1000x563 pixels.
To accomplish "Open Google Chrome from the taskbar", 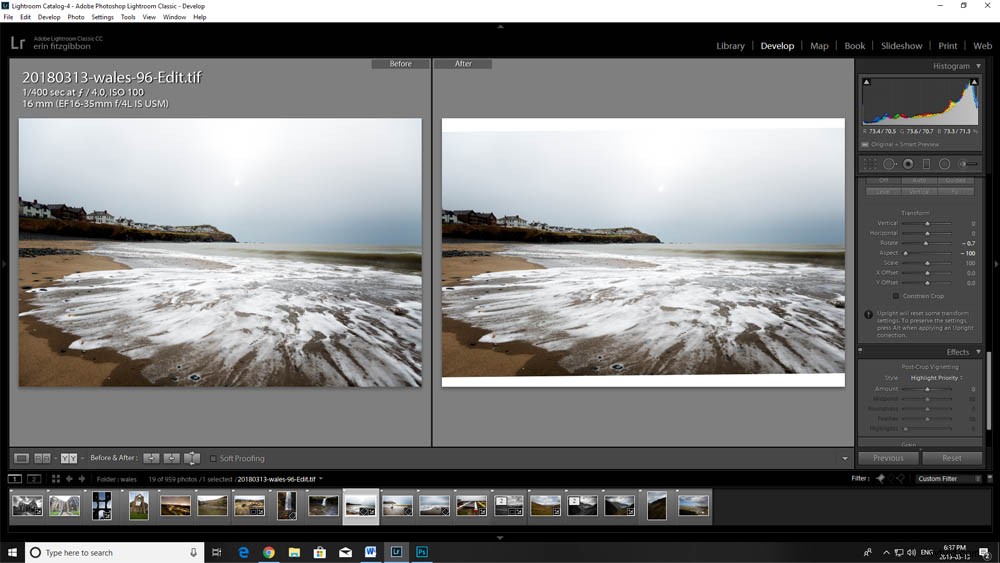I will (268, 552).
